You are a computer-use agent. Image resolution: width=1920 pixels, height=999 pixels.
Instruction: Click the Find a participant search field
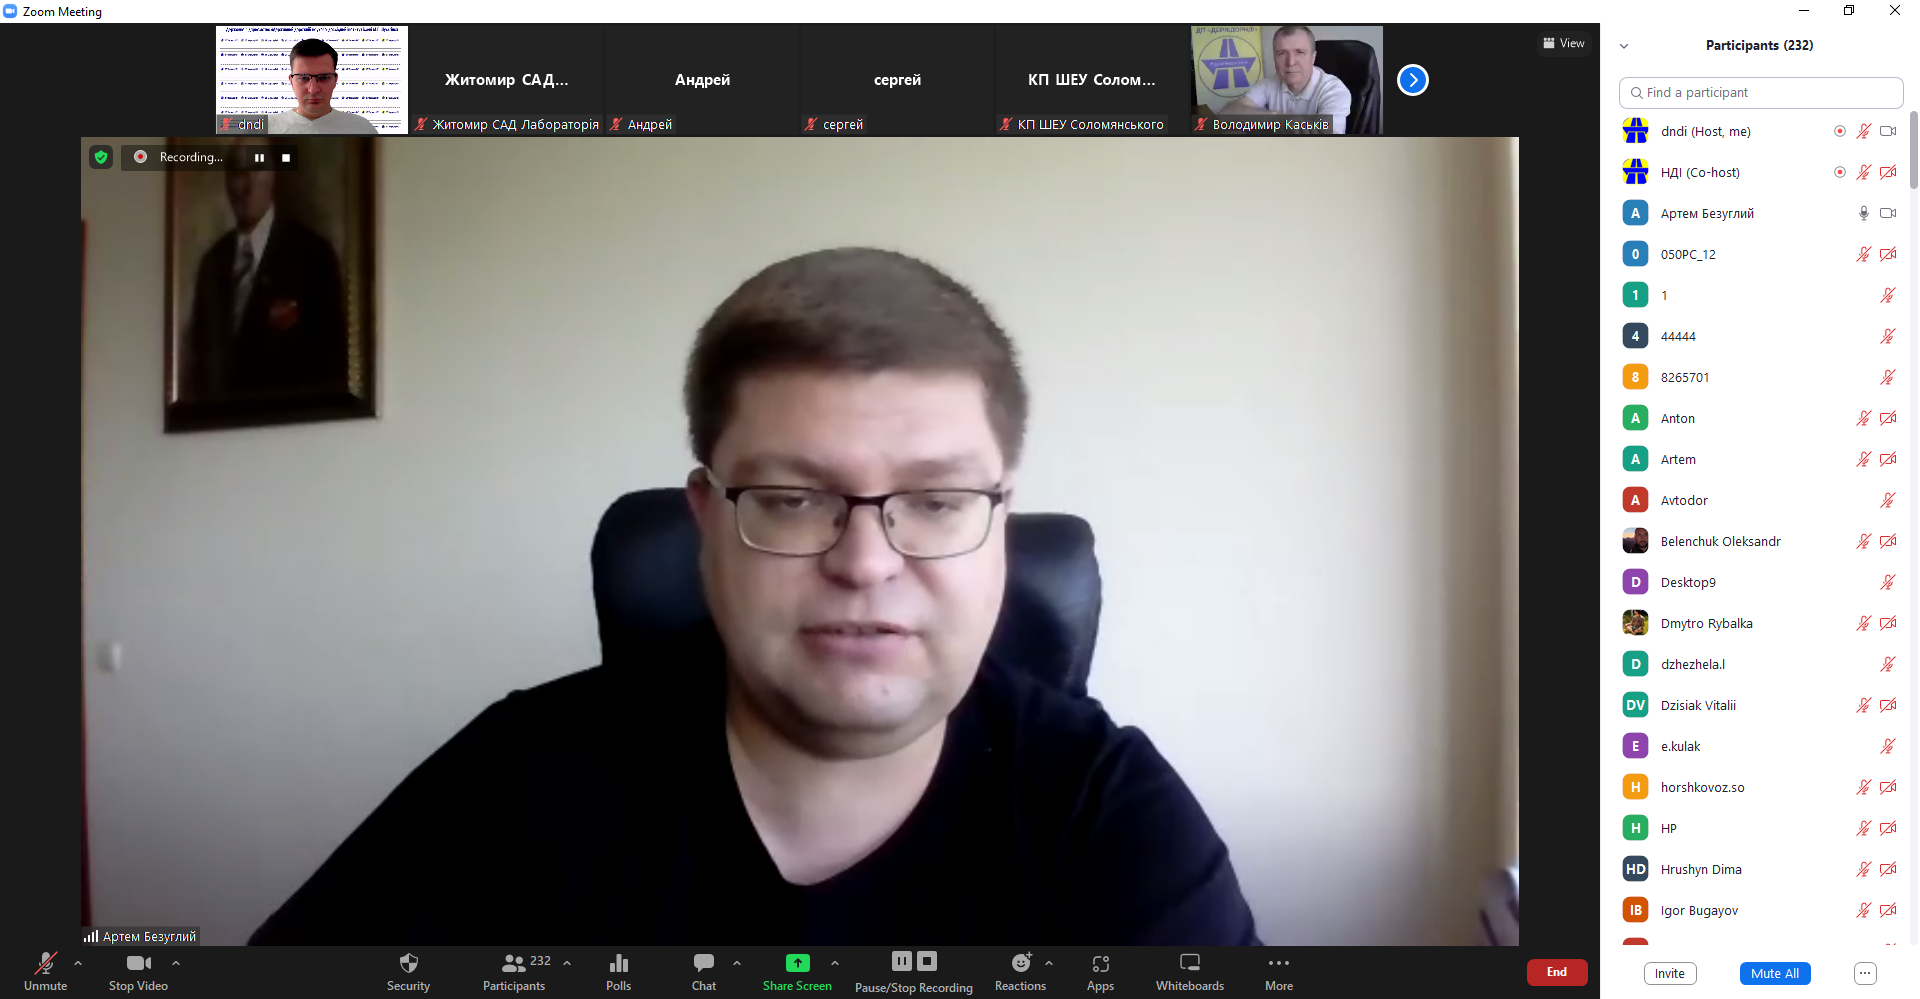tap(1760, 92)
